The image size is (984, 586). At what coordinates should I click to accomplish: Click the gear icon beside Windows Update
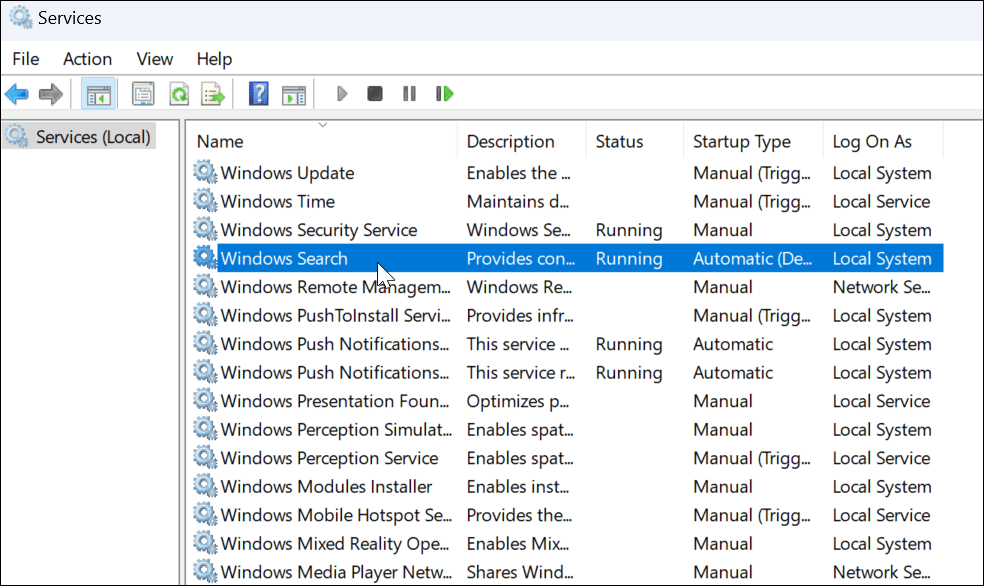coord(205,172)
